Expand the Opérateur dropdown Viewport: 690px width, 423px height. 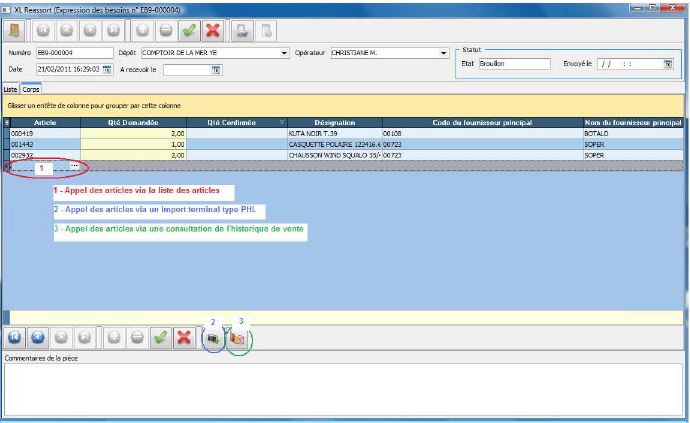point(443,53)
